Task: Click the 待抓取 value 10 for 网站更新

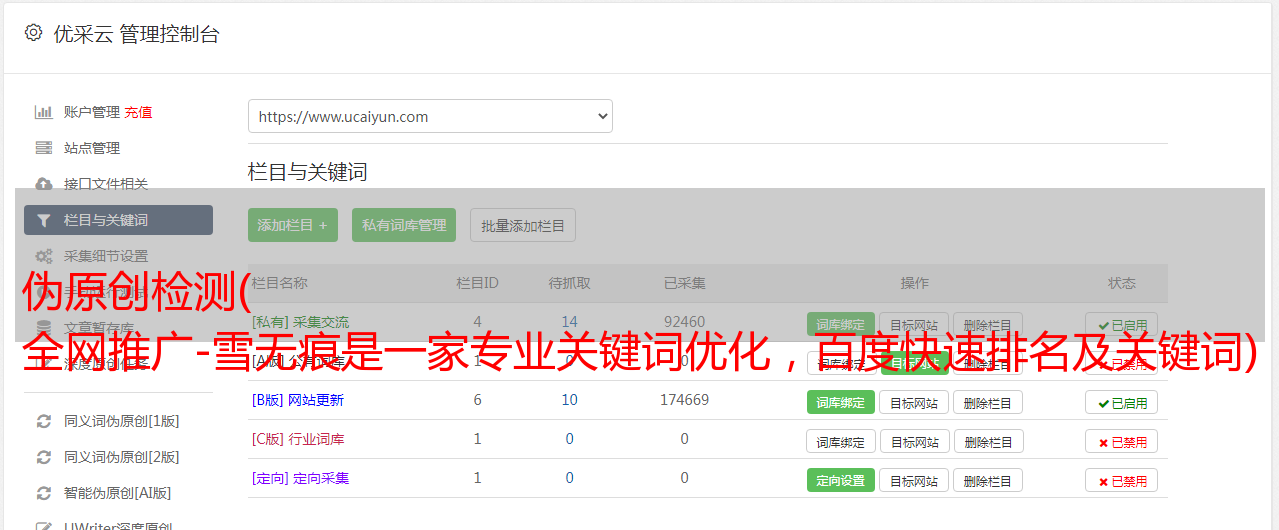Action: [x=569, y=400]
